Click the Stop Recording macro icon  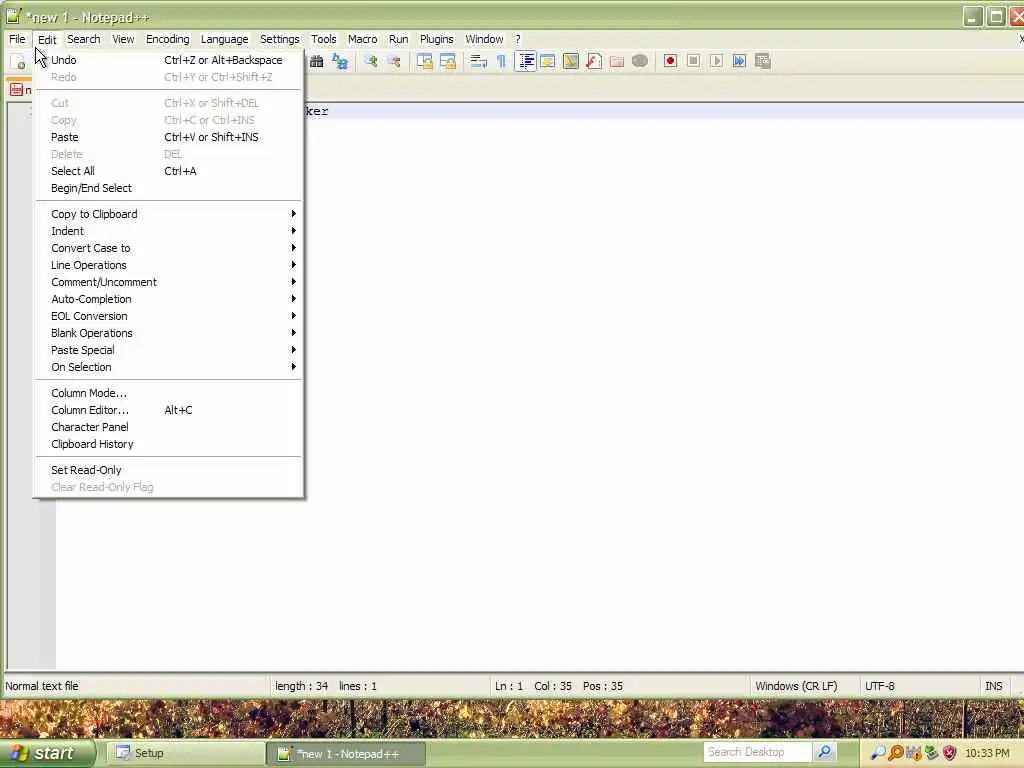tap(694, 61)
